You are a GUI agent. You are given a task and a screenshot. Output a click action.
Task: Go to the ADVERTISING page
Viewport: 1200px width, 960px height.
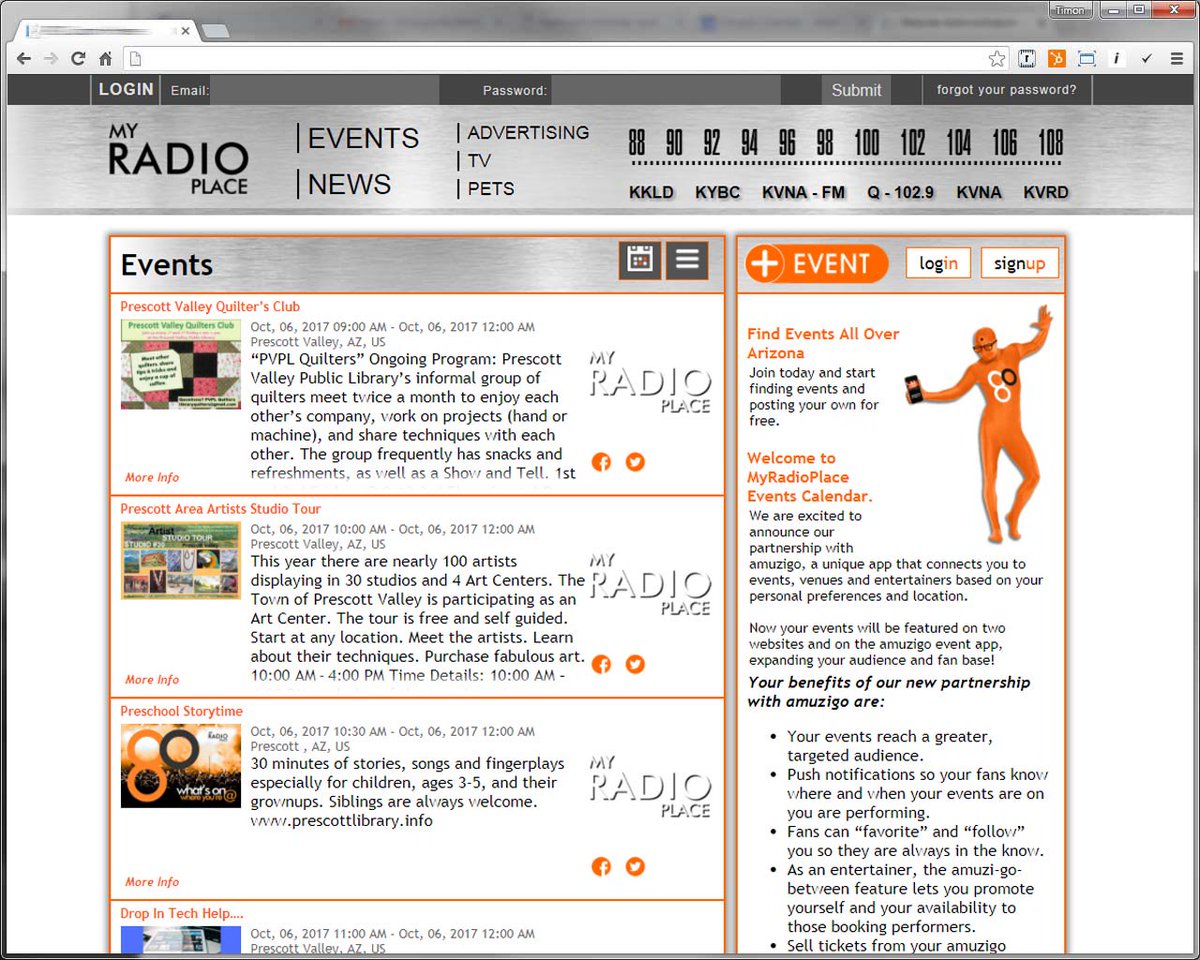[x=528, y=132]
